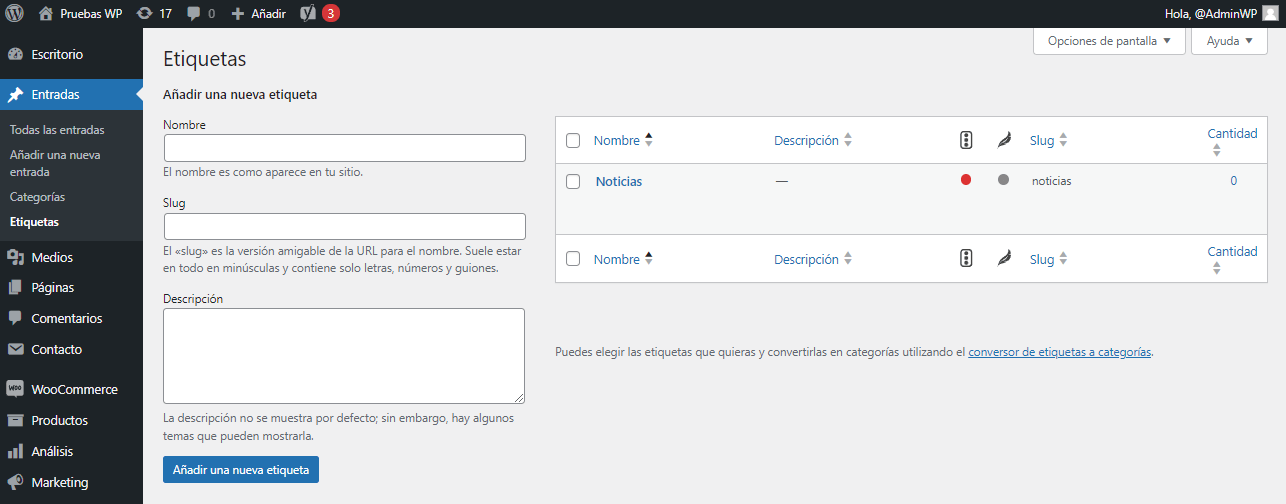Focus the Slug input field
This screenshot has width=1286, height=504.
[x=344, y=226]
